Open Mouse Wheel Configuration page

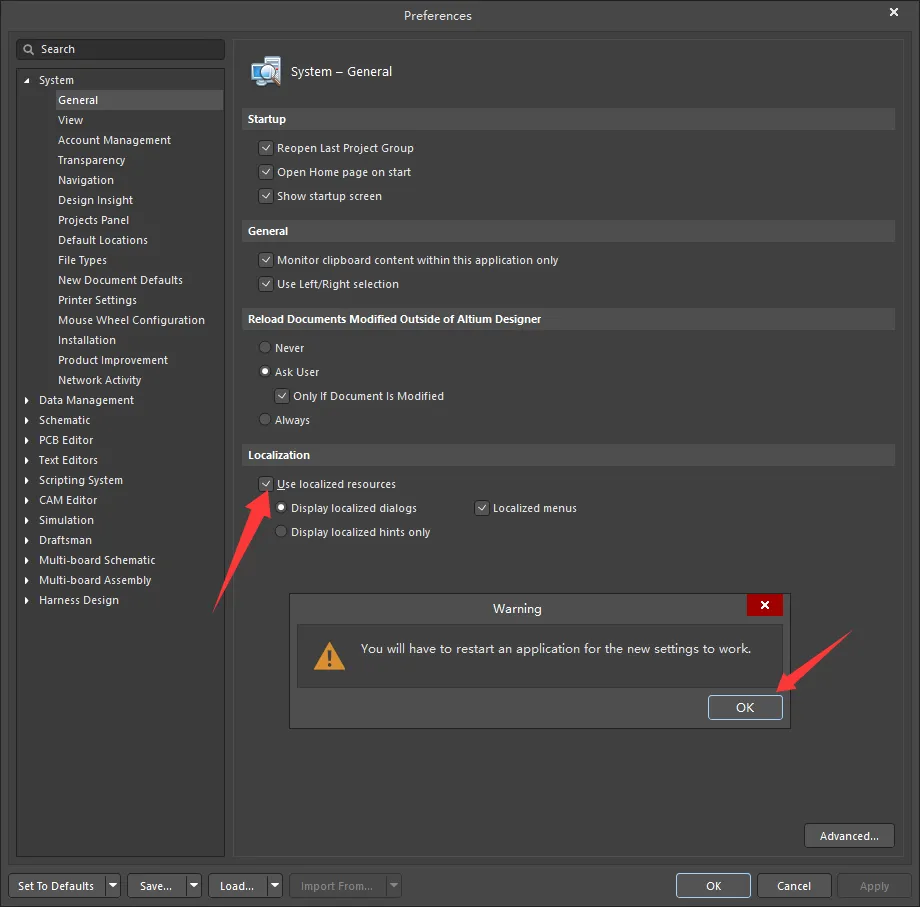pos(131,320)
